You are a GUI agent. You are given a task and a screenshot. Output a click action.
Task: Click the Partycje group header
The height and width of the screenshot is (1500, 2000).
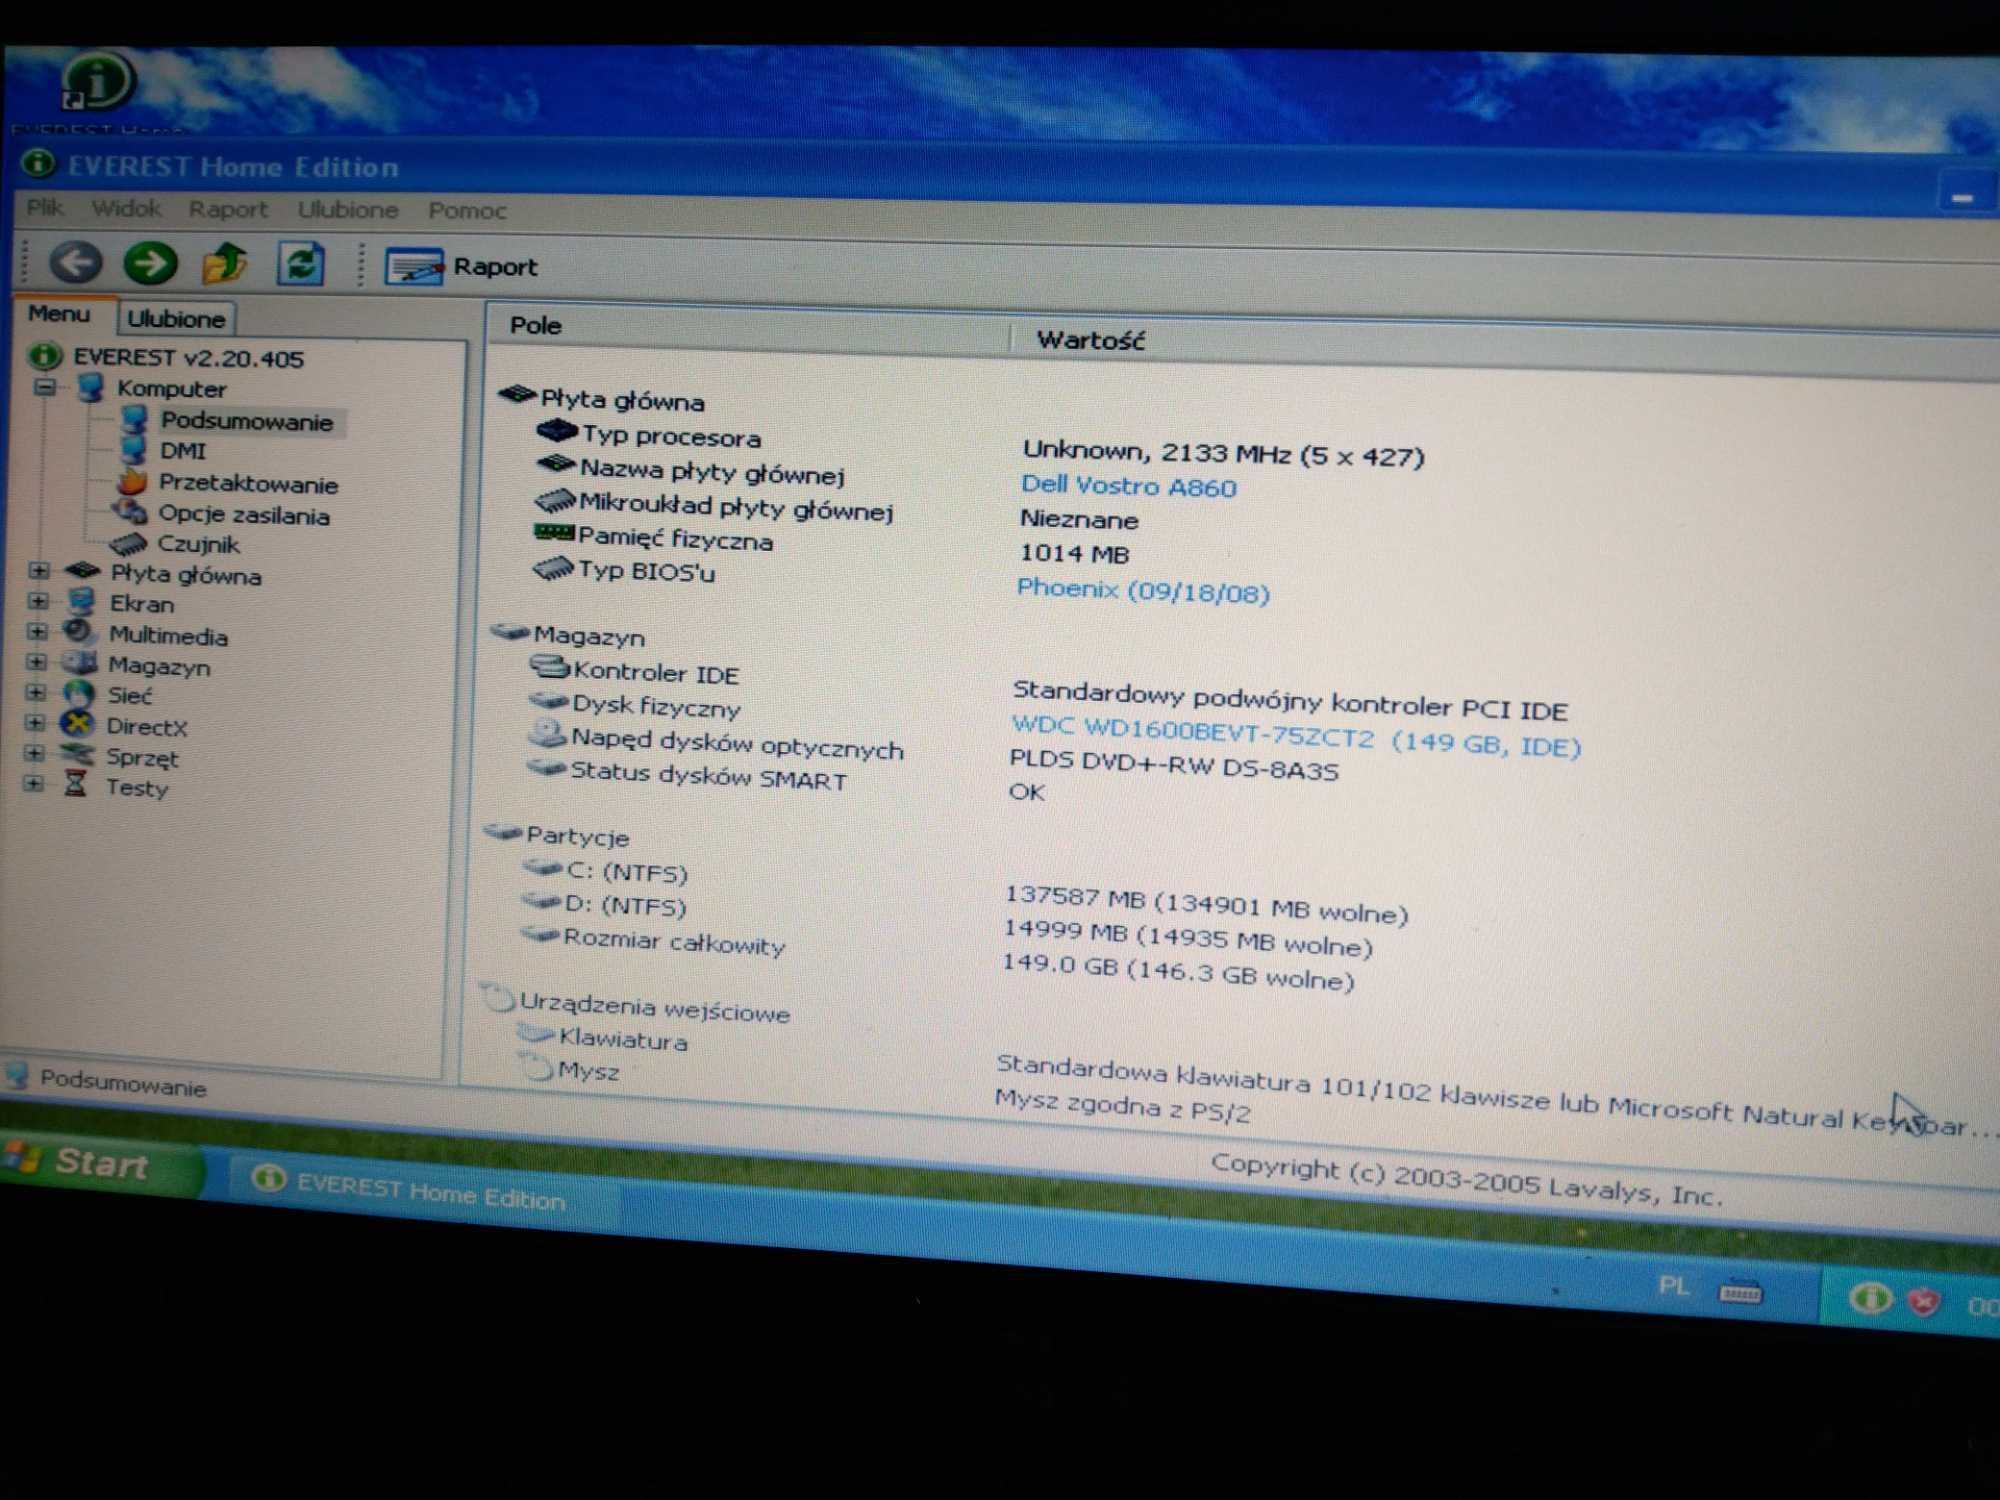click(577, 836)
